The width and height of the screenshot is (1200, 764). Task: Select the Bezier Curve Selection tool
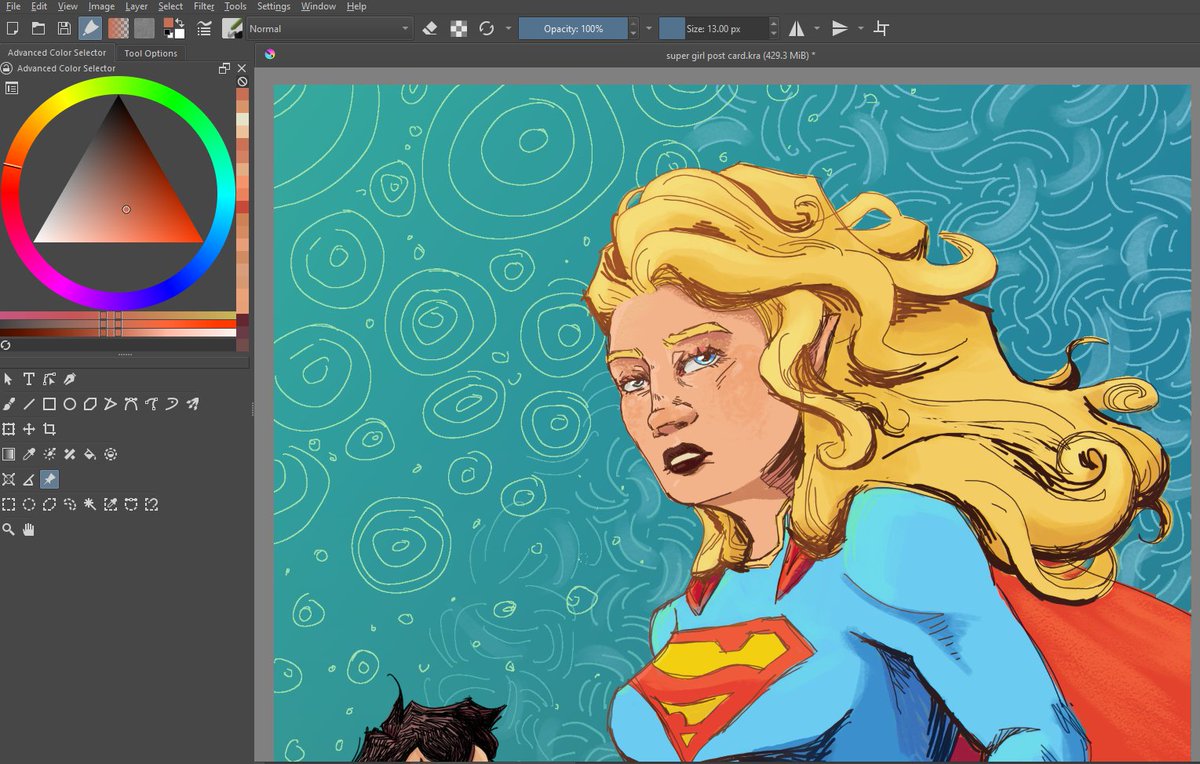(x=131, y=504)
